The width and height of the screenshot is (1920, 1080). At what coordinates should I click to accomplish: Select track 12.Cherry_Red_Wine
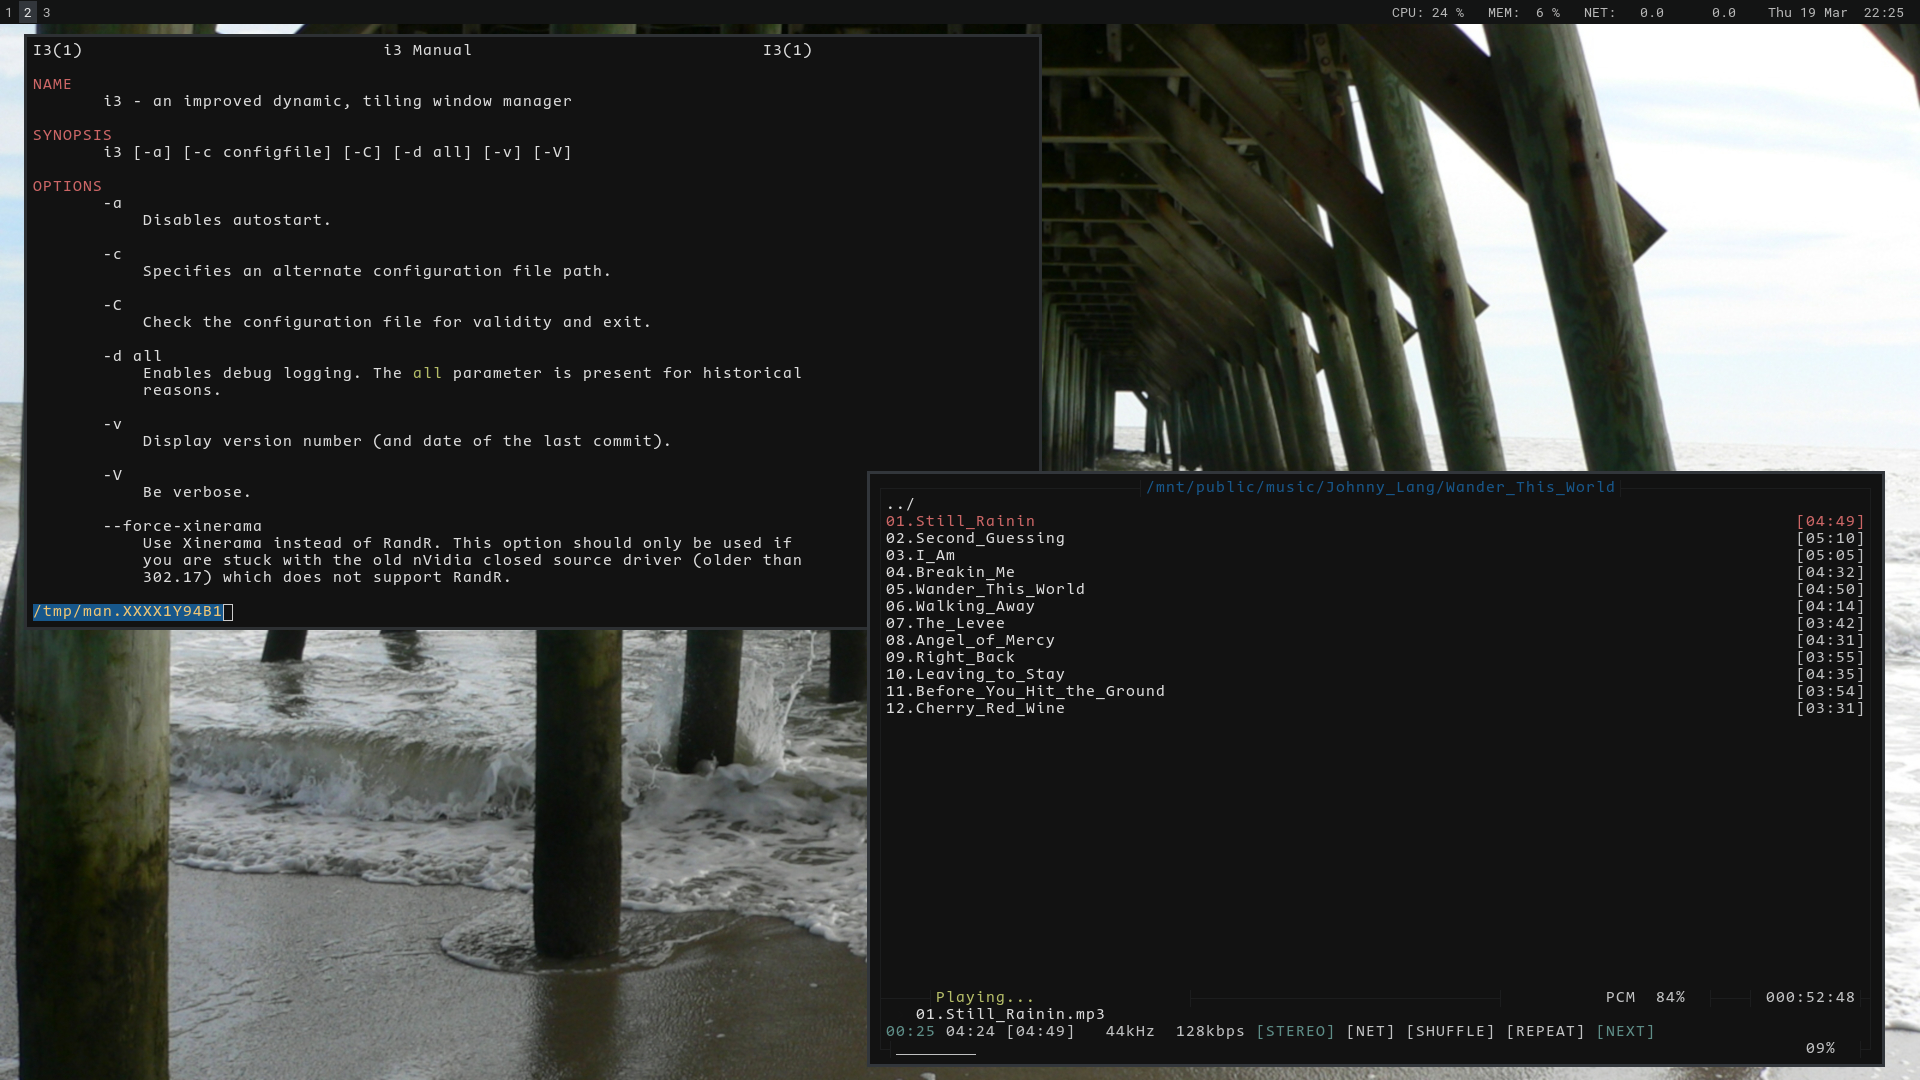click(975, 708)
